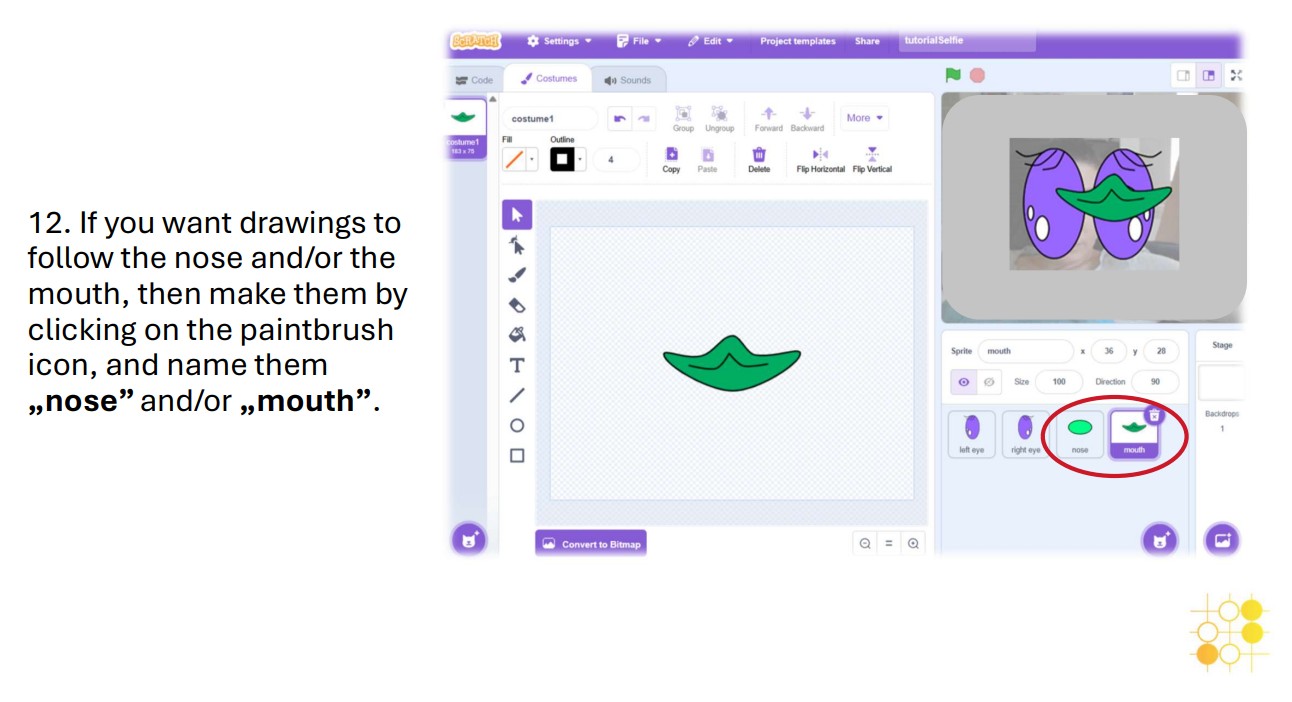Choose the Line drawing tool
The width and height of the screenshot is (1292, 702).
pyautogui.click(x=517, y=396)
